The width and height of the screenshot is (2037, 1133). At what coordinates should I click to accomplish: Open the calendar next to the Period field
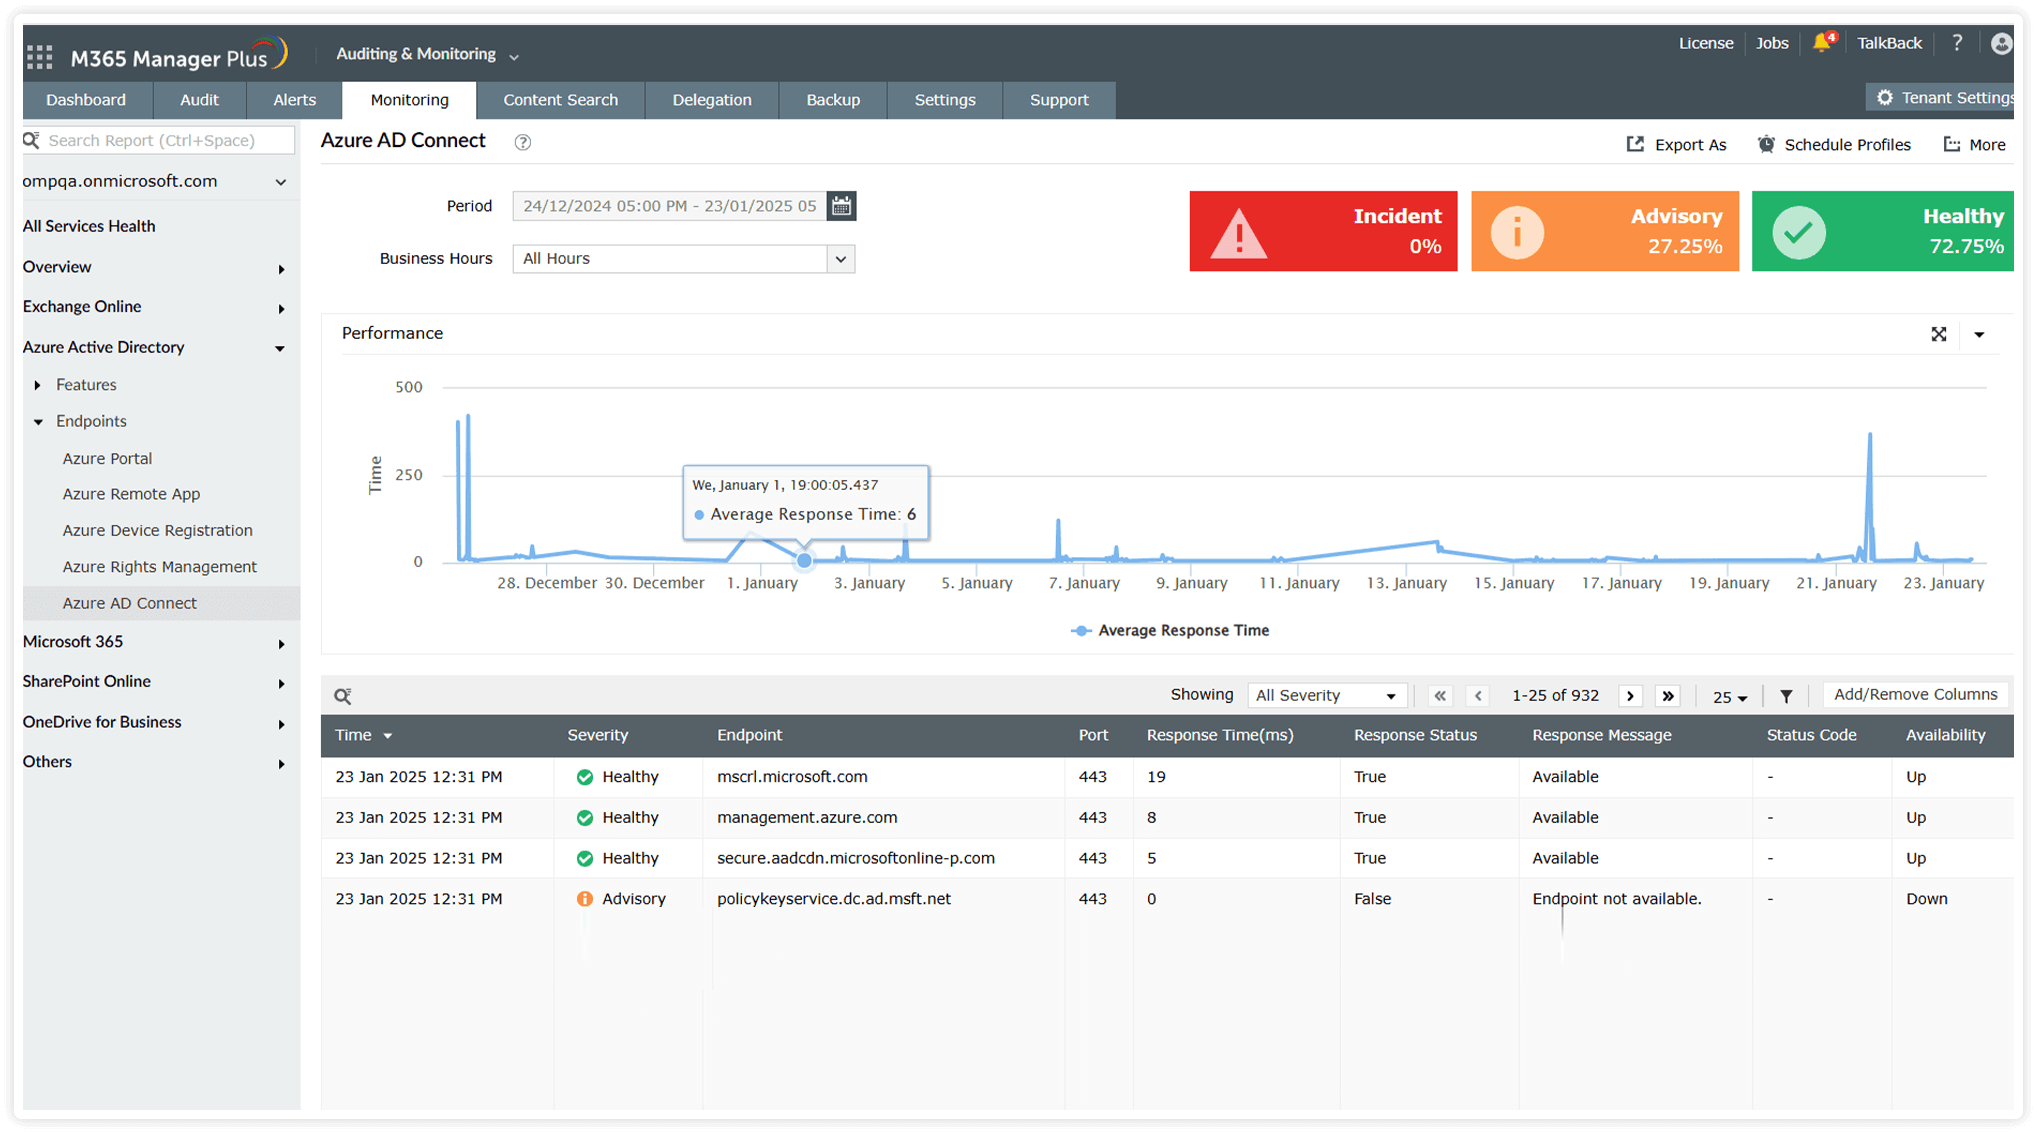841,206
